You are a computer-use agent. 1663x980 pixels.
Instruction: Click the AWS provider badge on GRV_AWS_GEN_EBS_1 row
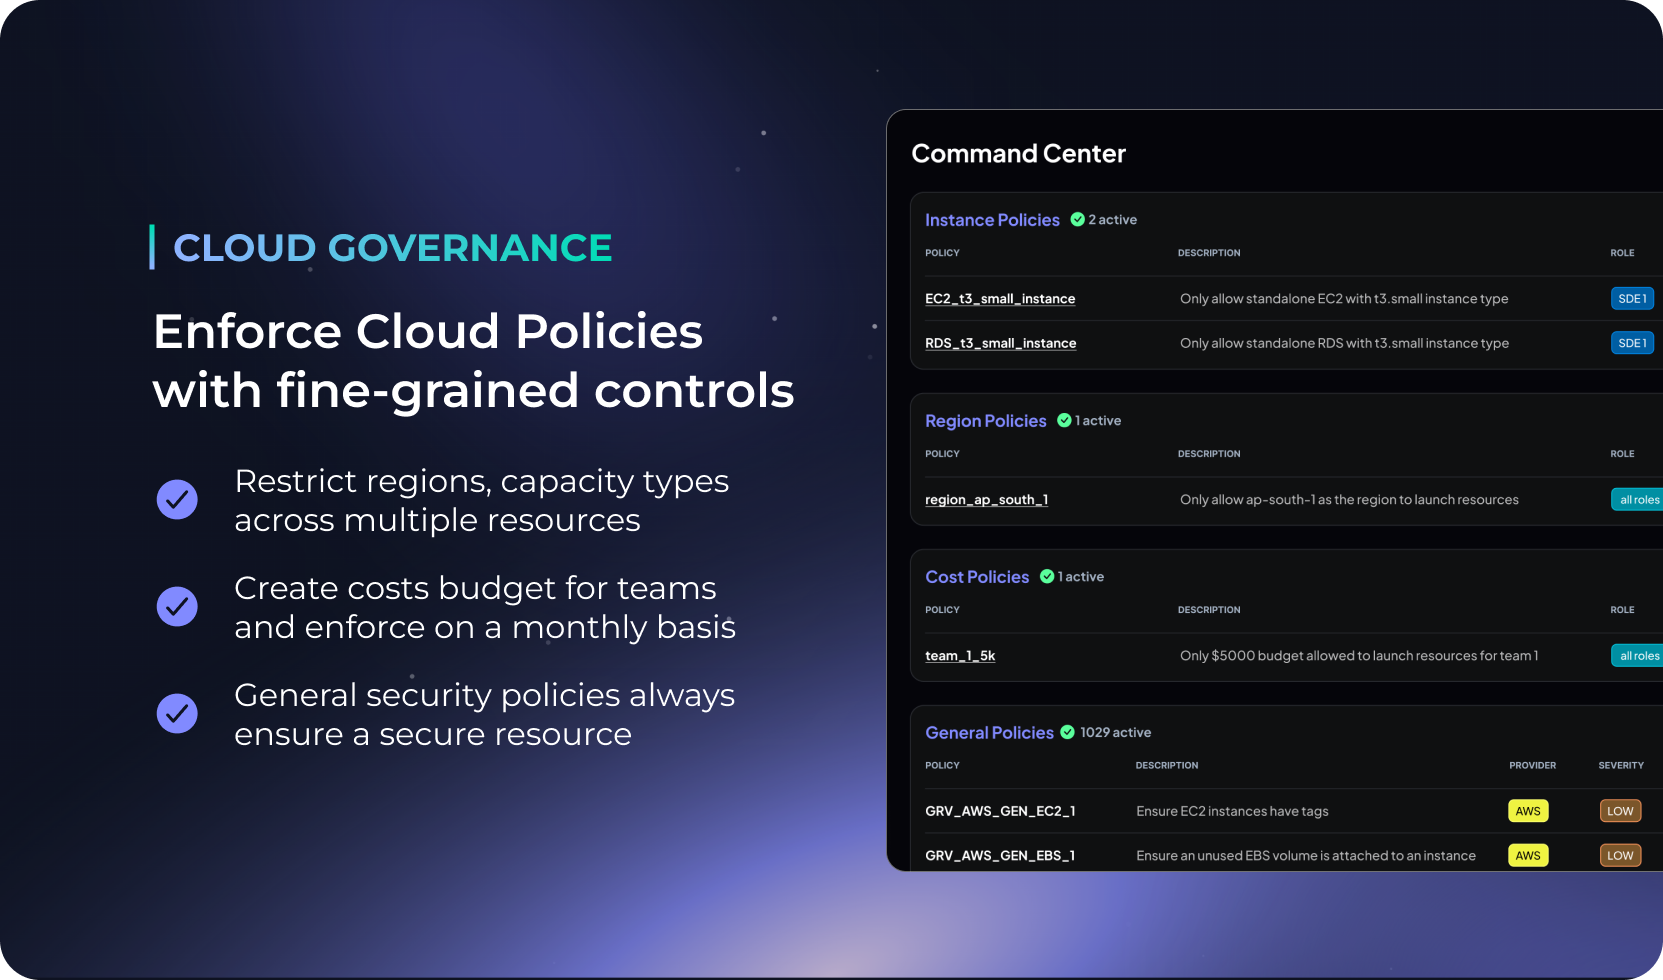pos(1528,855)
